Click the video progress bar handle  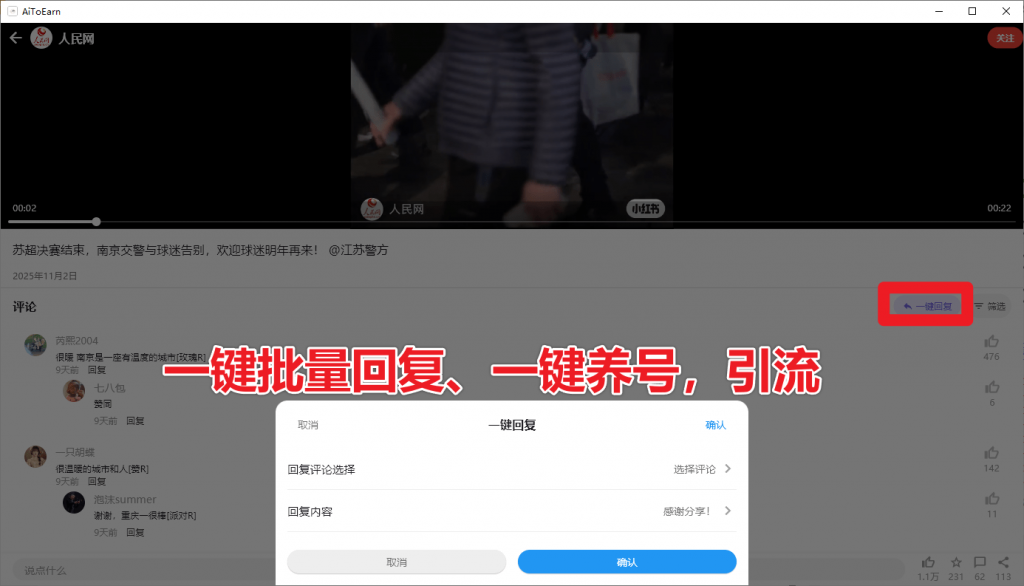(96, 221)
